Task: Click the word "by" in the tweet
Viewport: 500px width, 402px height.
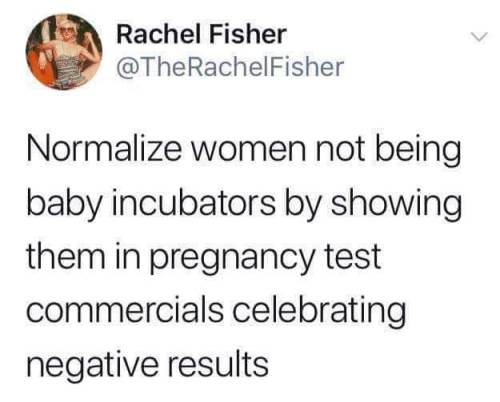Action: [303, 205]
